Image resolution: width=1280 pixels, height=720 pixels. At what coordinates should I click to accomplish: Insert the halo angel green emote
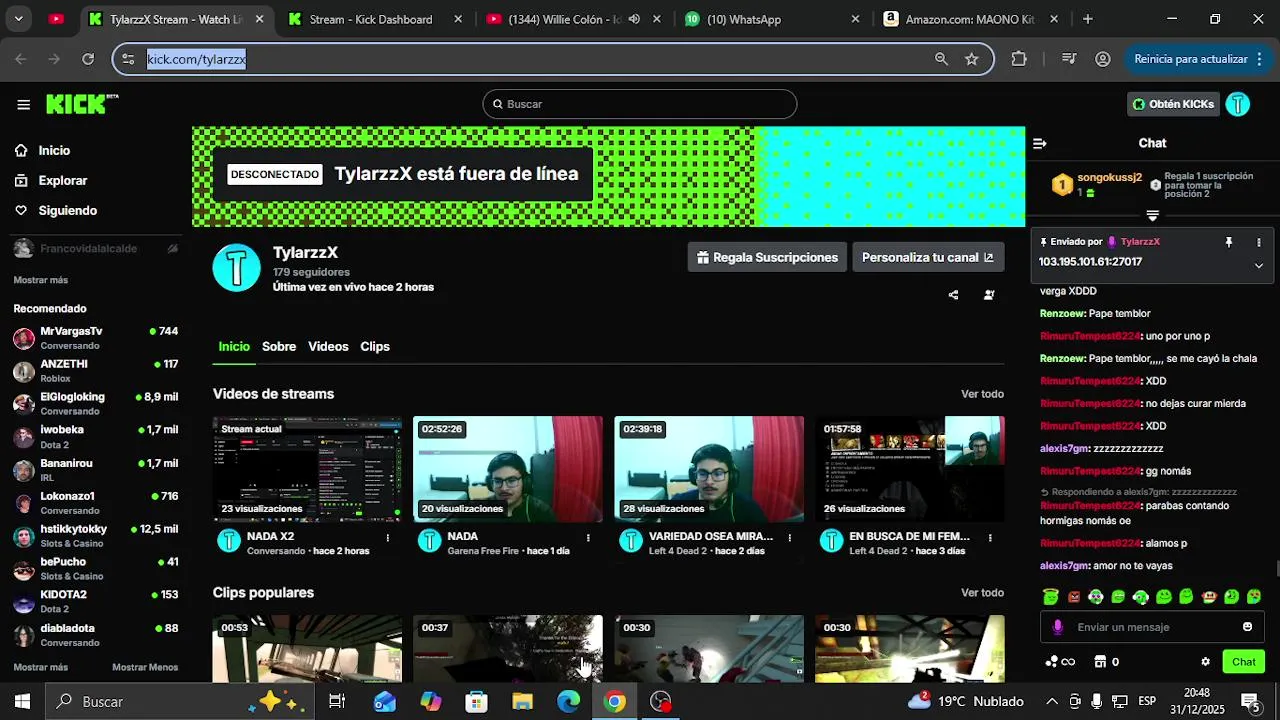(x=1050, y=597)
